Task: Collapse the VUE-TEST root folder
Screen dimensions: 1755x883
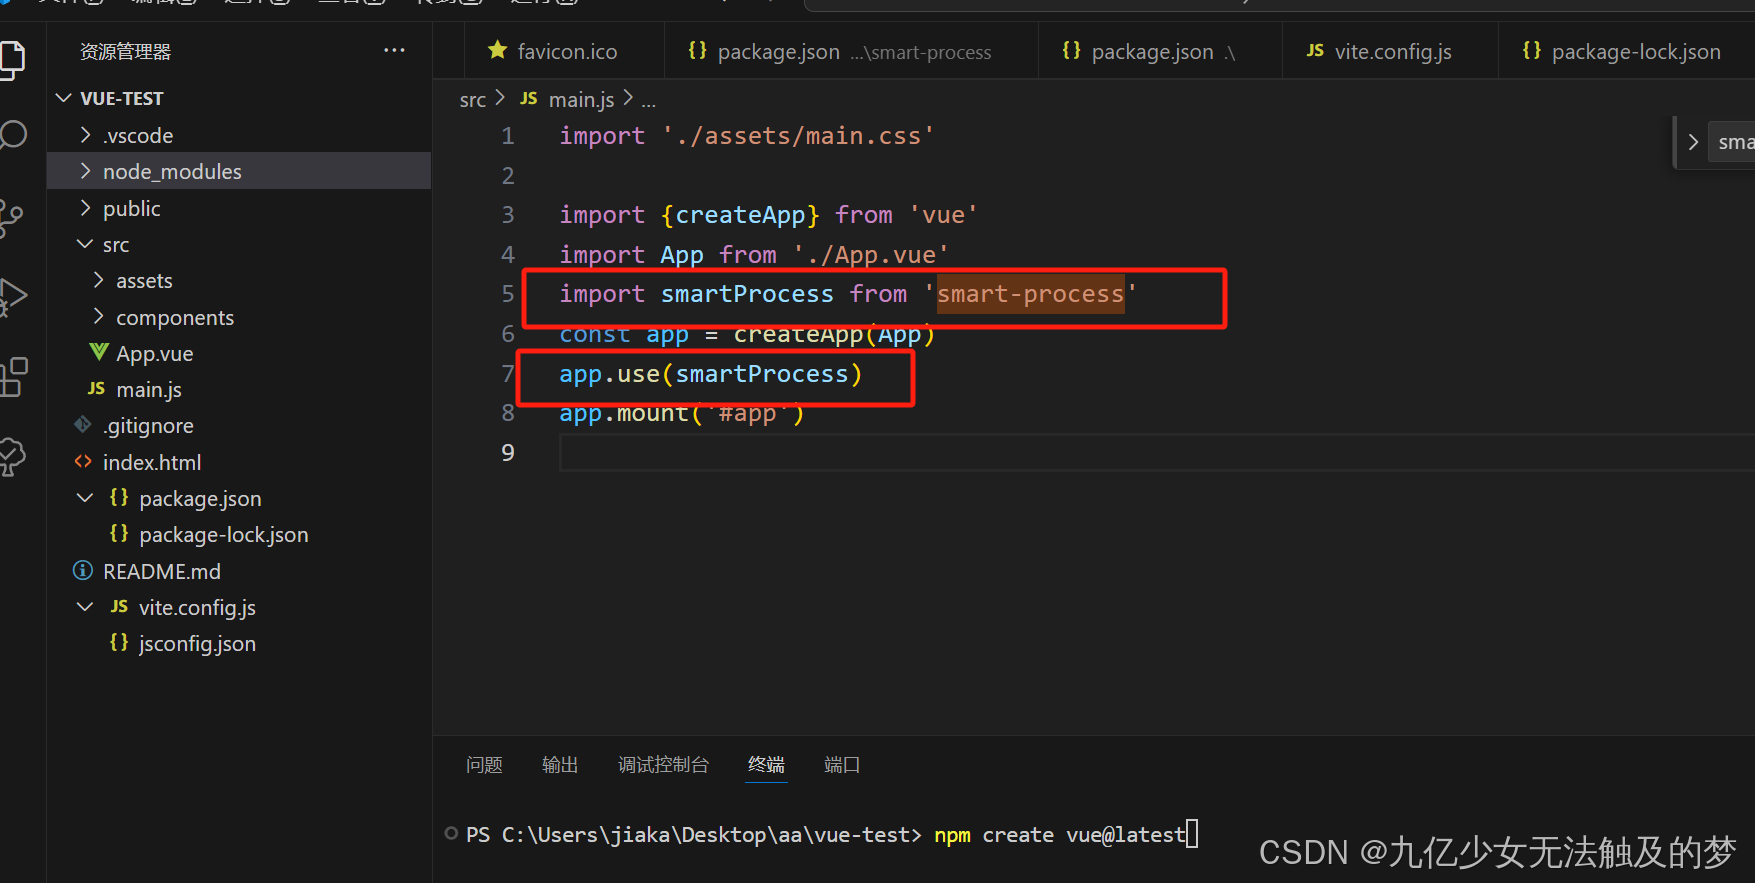Action: pyautogui.click(x=64, y=98)
